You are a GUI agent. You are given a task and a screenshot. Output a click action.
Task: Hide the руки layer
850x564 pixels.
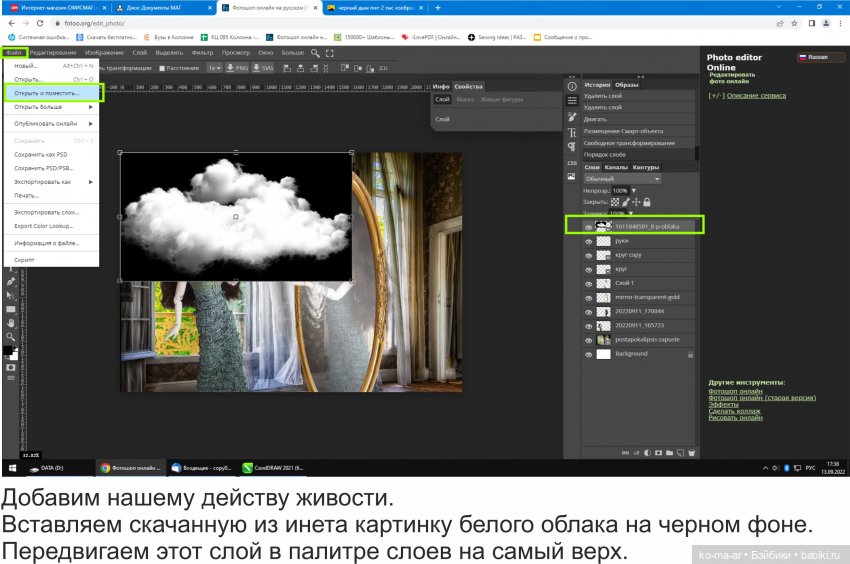pyautogui.click(x=589, y=241)
